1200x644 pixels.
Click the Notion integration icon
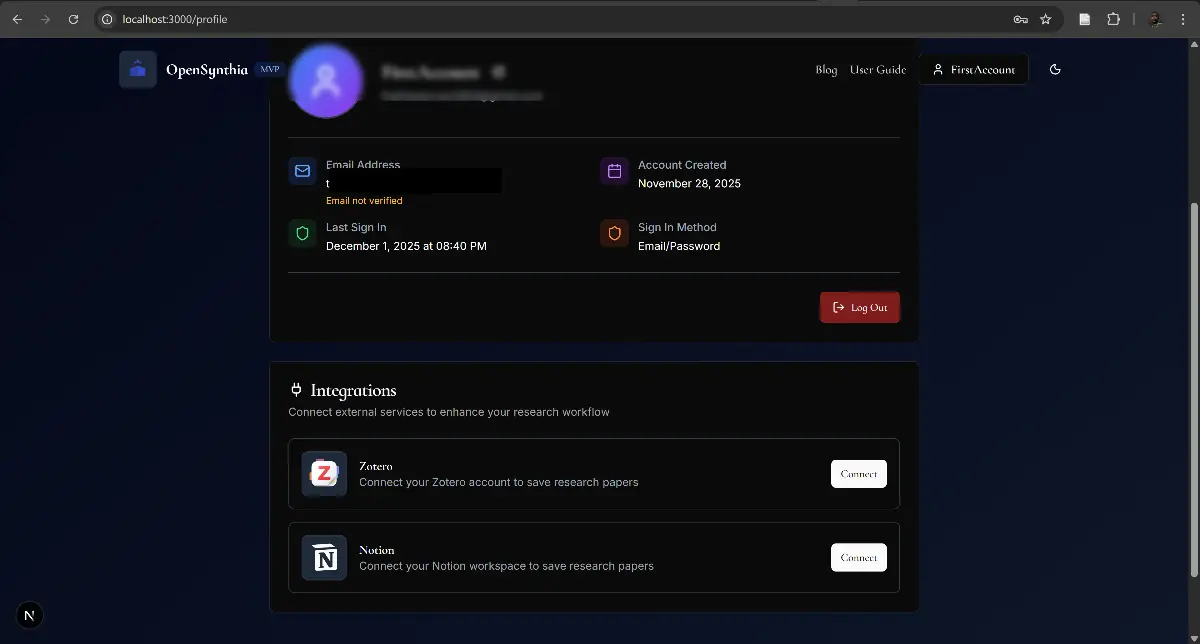click(x=324, y=557)
